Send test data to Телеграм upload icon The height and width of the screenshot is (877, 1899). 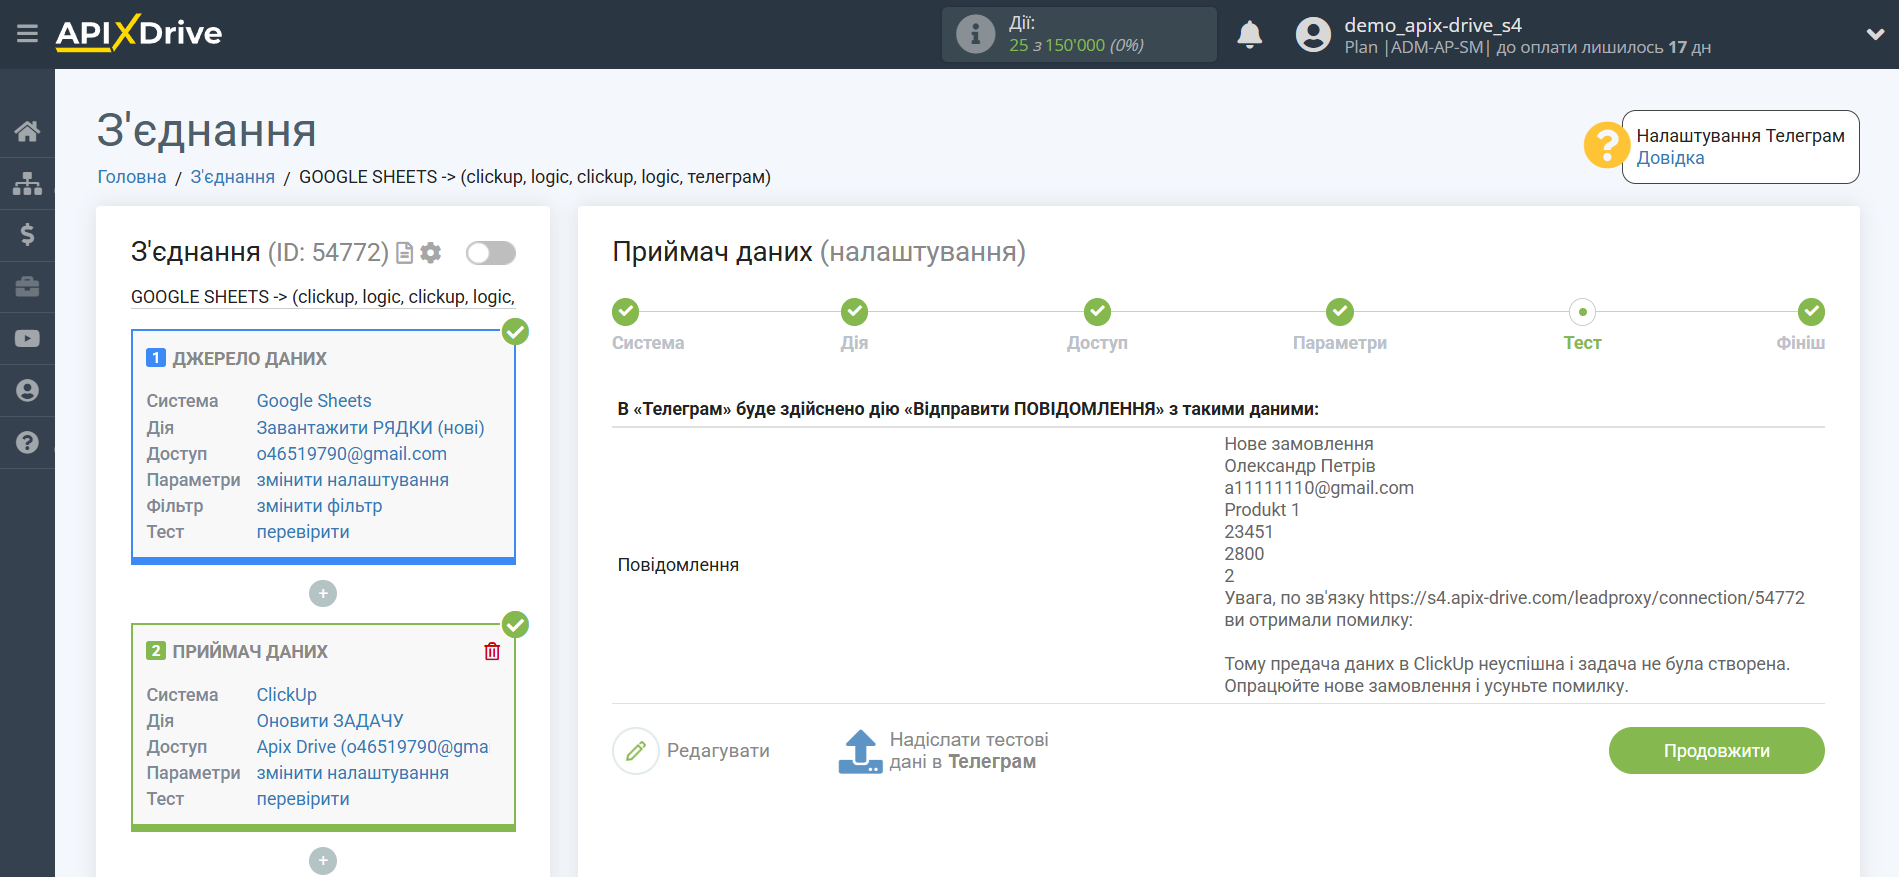click(860, 752)
